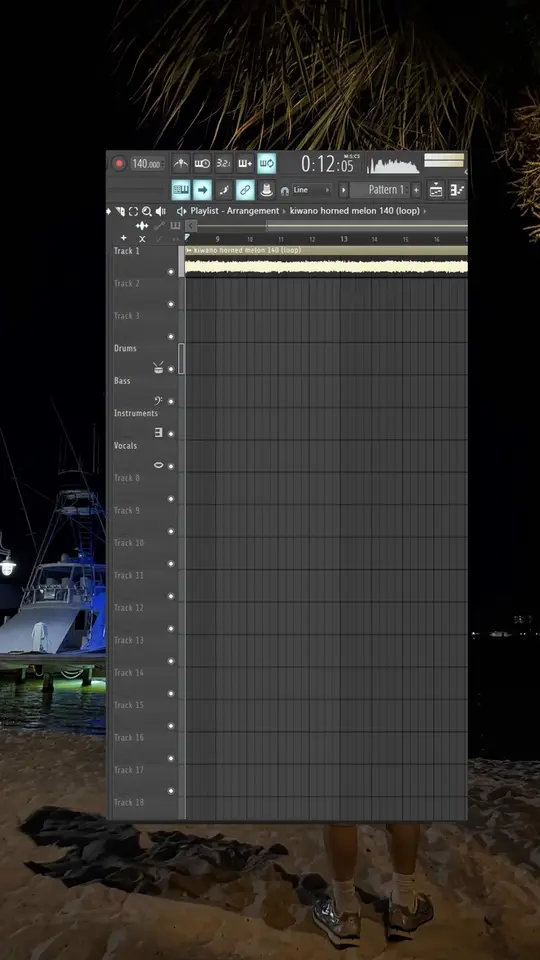Choose the playlist select frame tool

133,211
